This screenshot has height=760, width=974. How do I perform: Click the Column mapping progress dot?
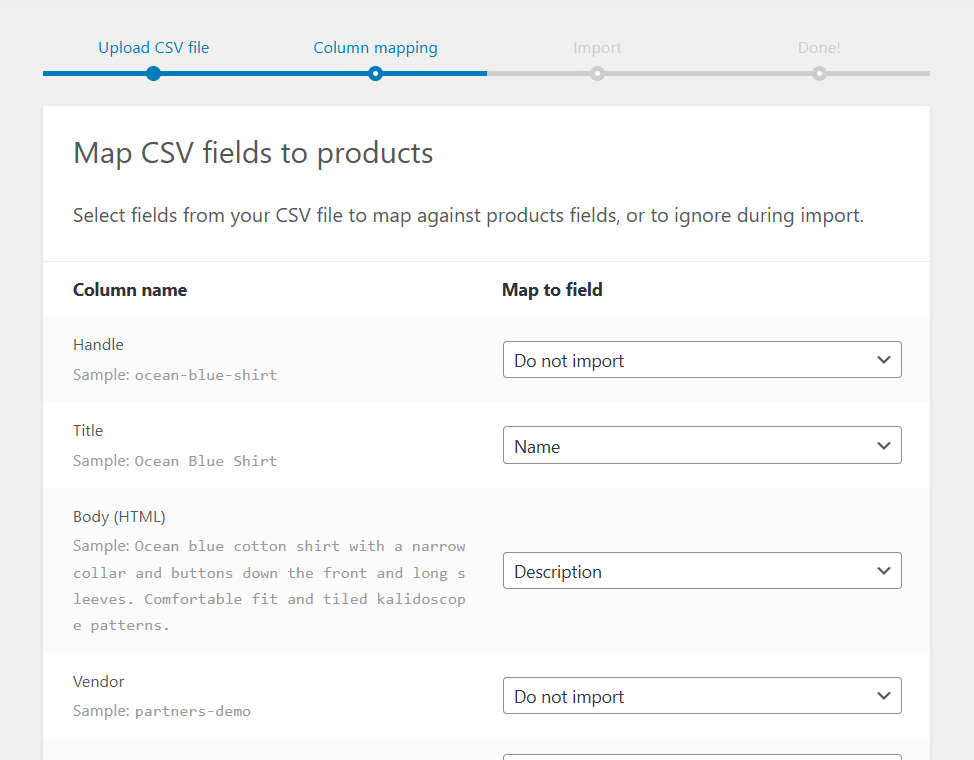(375, 73)
